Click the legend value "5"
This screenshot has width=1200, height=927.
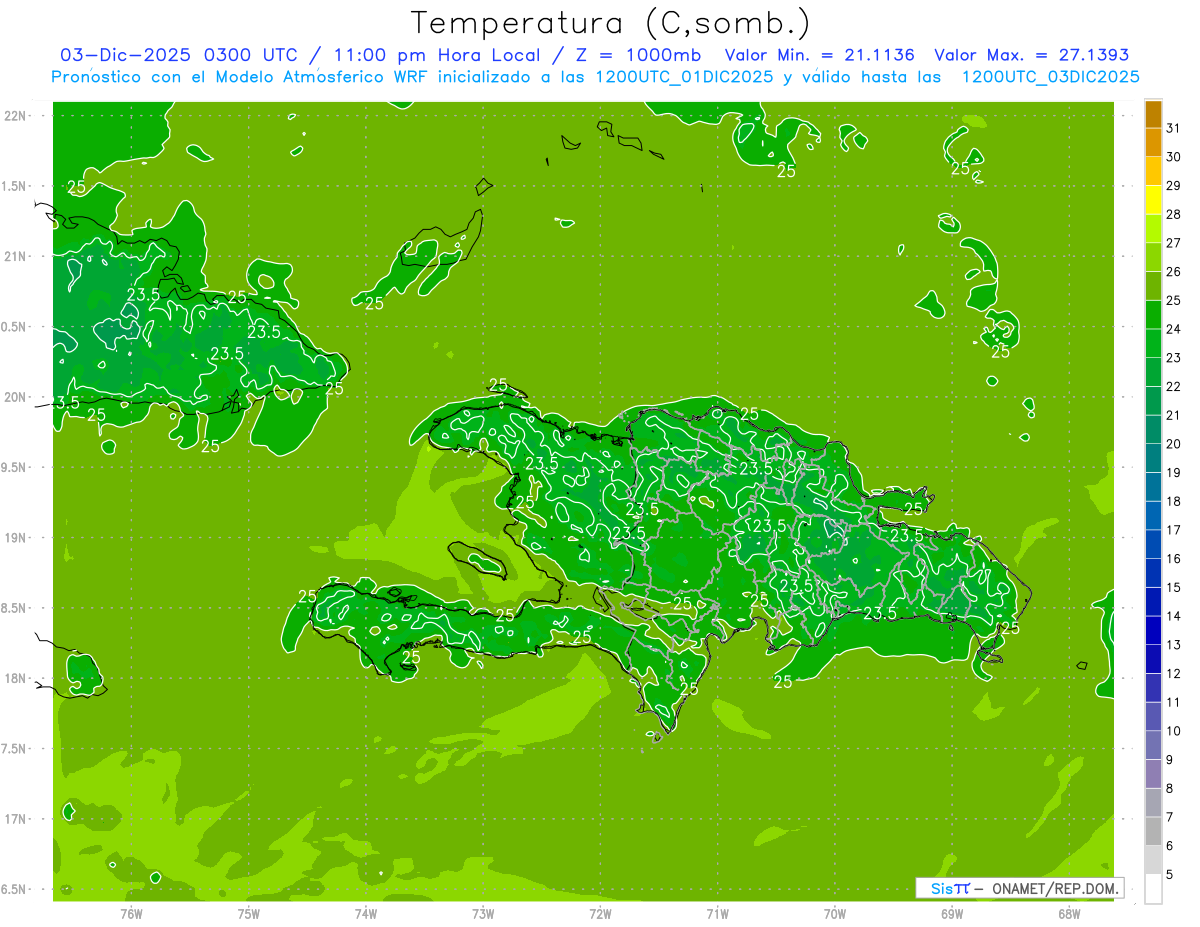coord(1170,874)
